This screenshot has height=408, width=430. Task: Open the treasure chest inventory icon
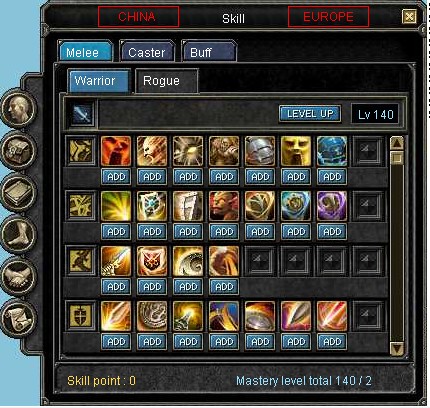click(x=19, y=150)
